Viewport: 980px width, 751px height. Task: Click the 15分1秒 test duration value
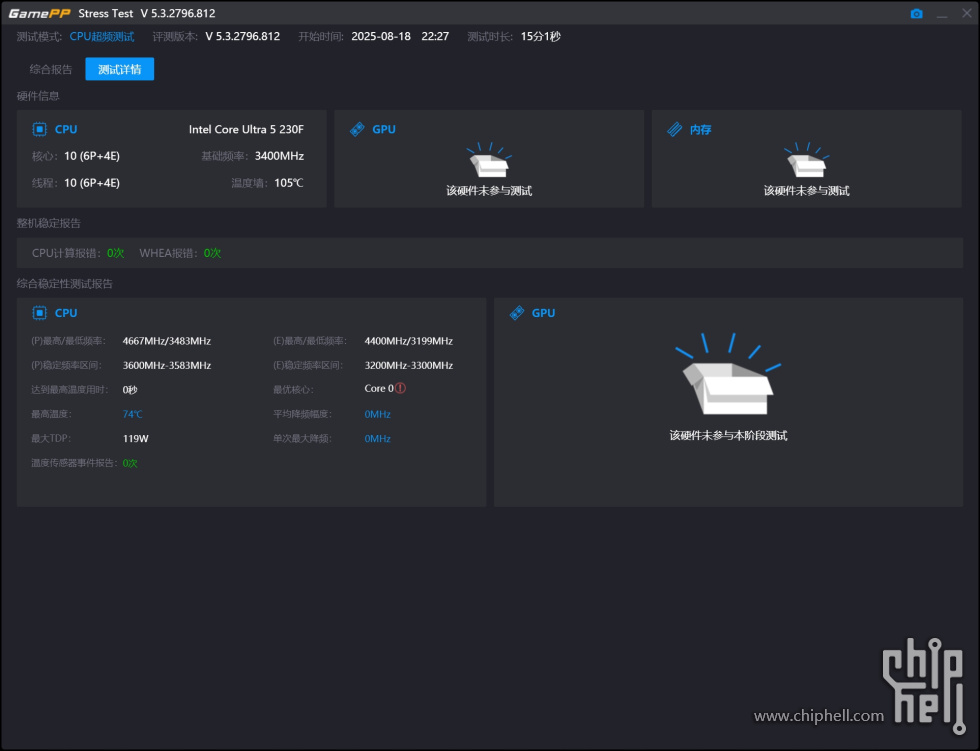pyautogui.click(x=541, y=36)
